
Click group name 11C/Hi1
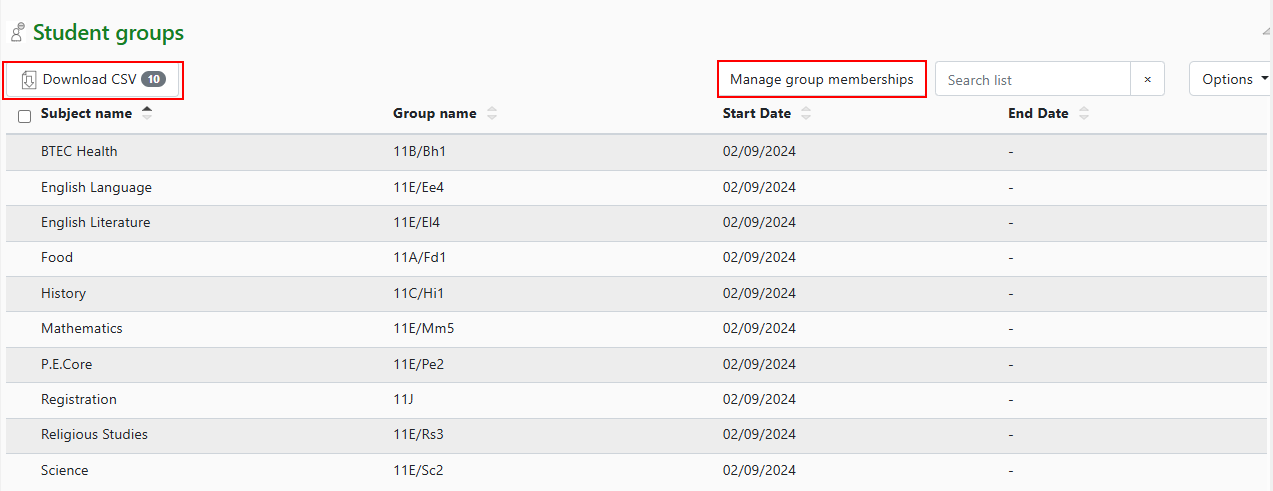click(418, 294)
